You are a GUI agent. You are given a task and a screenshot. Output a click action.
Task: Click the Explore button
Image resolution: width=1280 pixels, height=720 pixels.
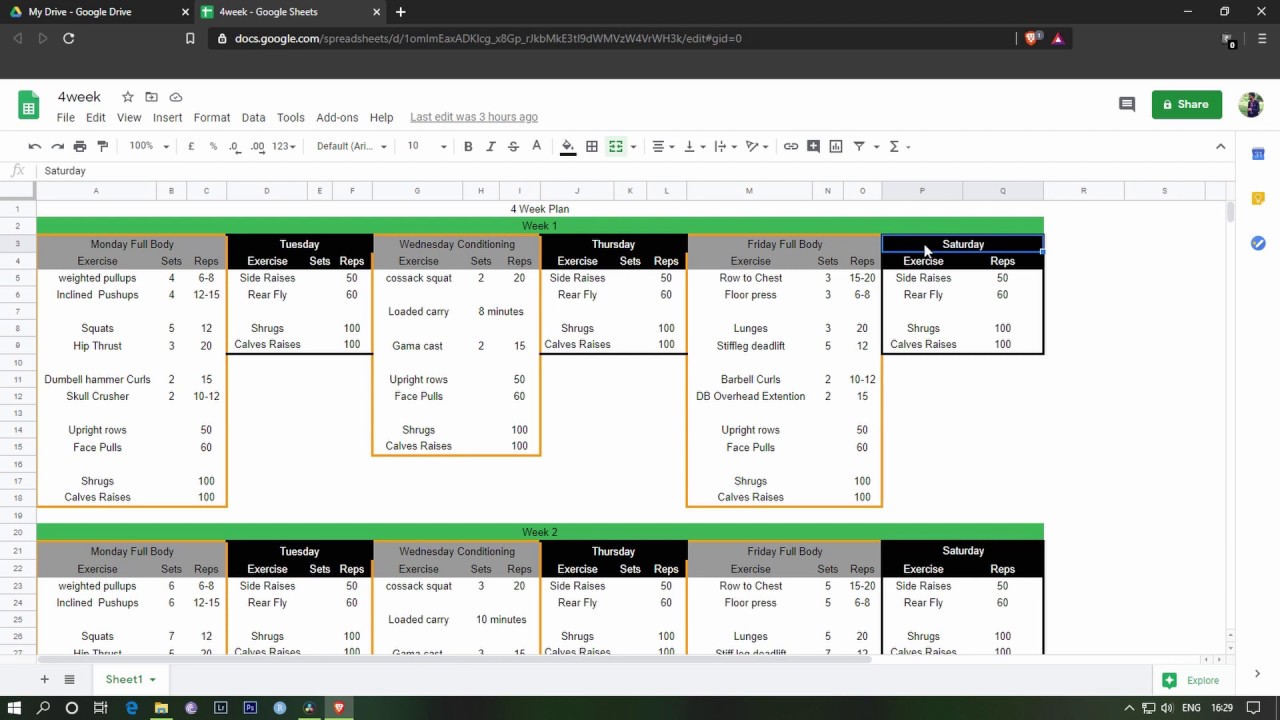pos(1190,680)
